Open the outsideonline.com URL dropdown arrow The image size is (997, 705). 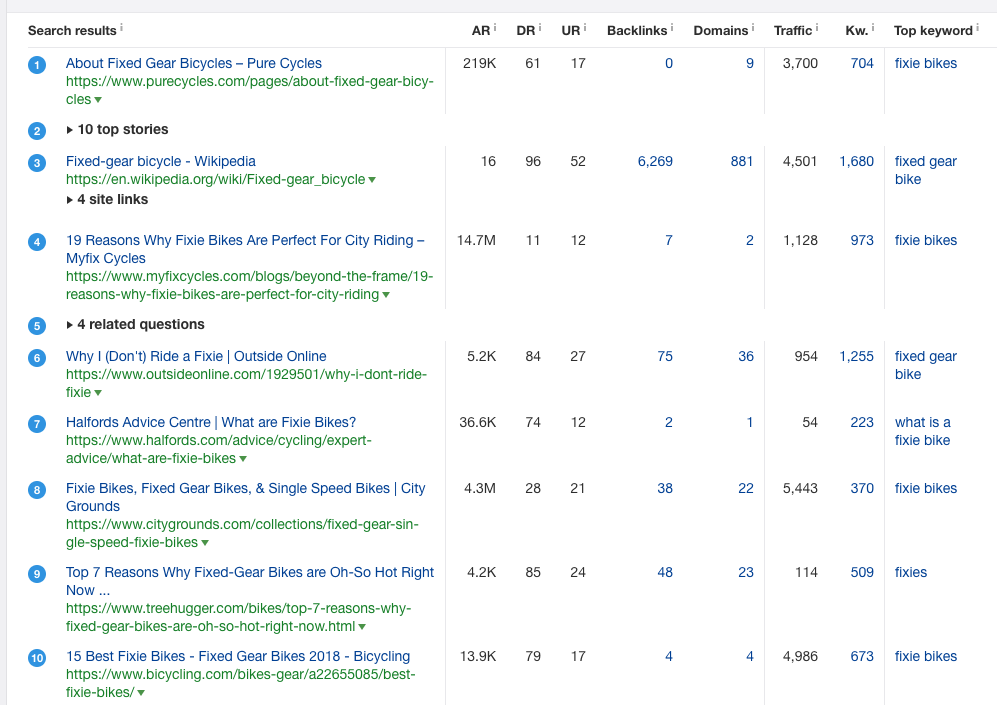[x=98, y=393]
